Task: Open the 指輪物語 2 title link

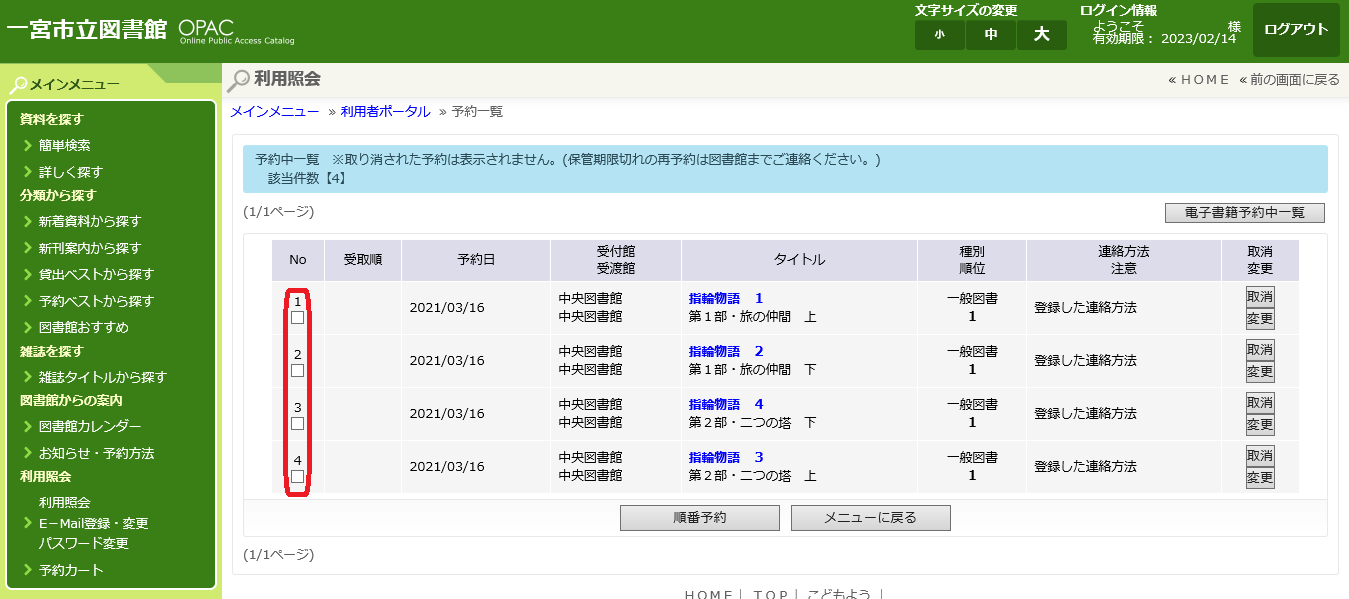Action: pyautogui.click(x=726, y=351)
